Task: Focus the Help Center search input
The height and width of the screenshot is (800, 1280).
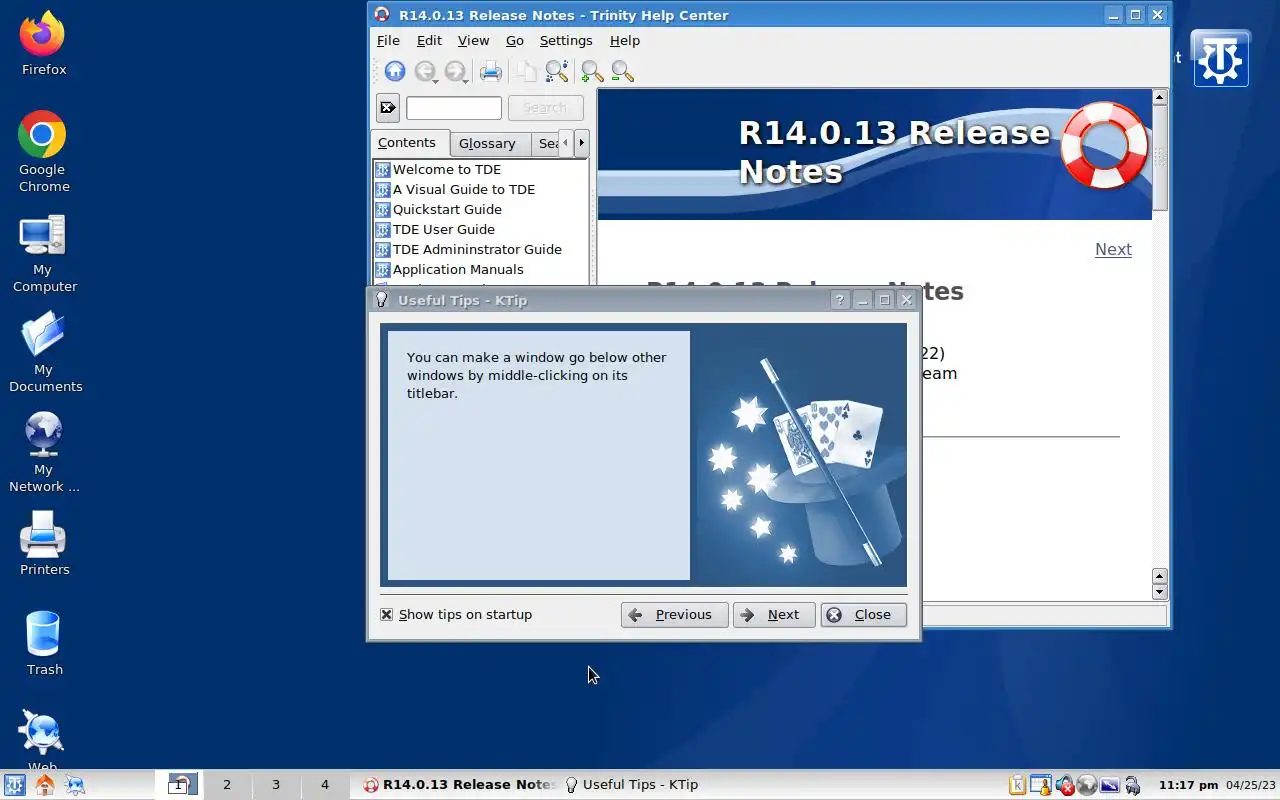Action: point(454,108)
